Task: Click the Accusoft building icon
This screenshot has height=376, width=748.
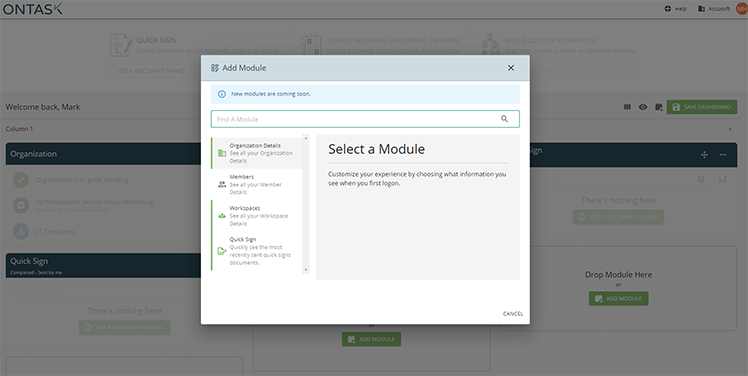Action: pyautogui.click(x=701, y=9)
